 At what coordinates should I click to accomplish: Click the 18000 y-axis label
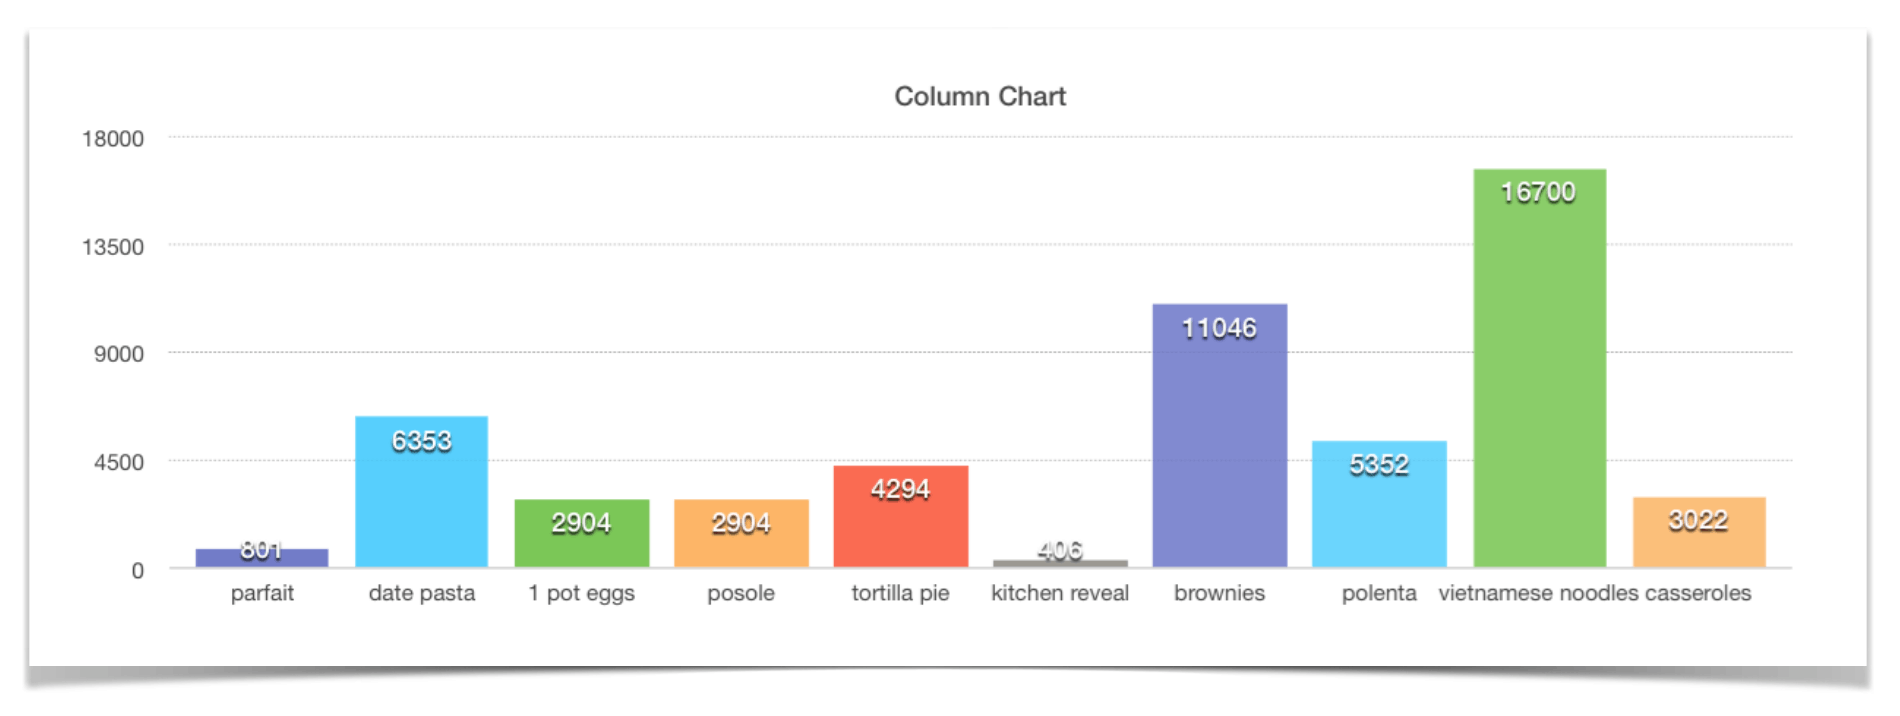click(x=113, y=139)
